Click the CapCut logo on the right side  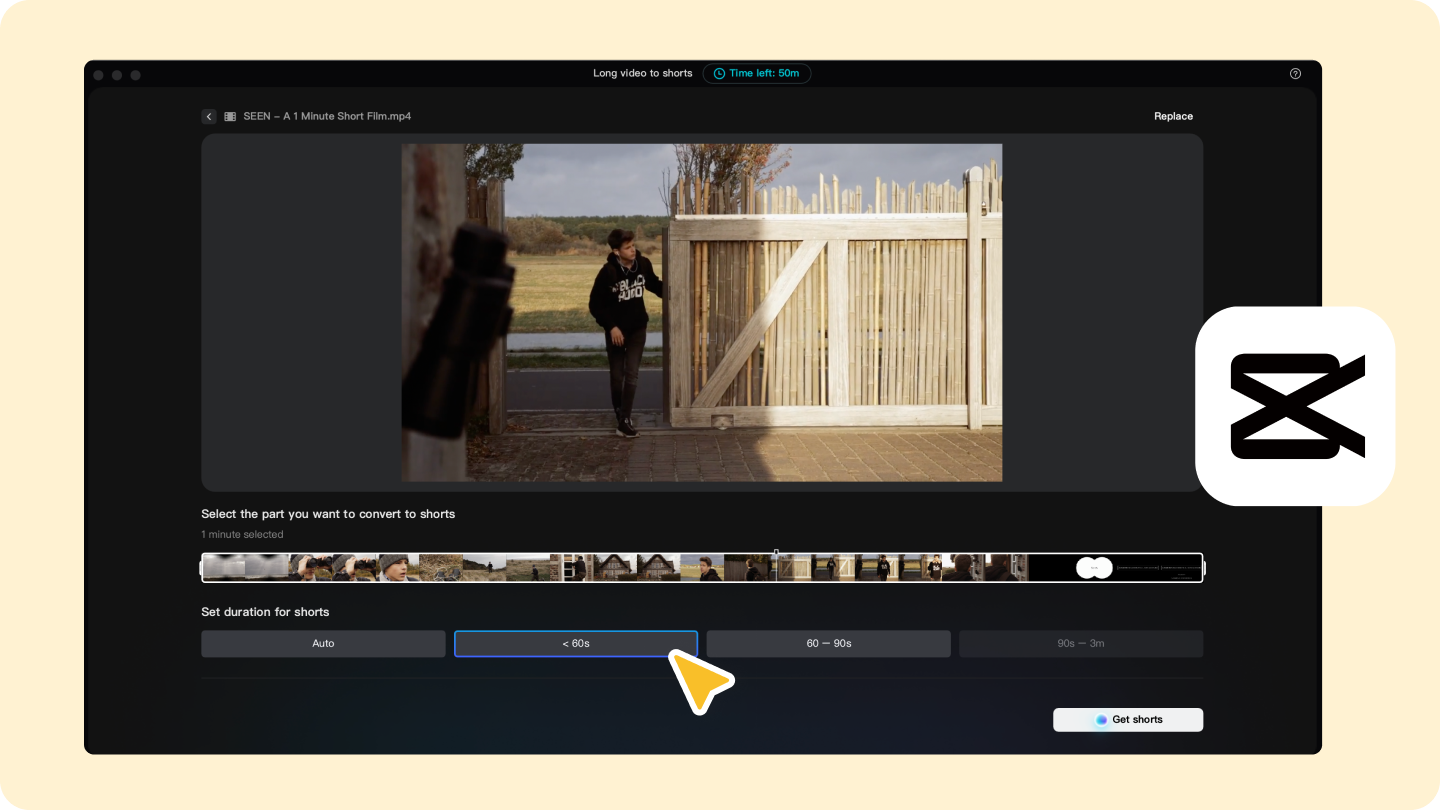point(1295,404)
